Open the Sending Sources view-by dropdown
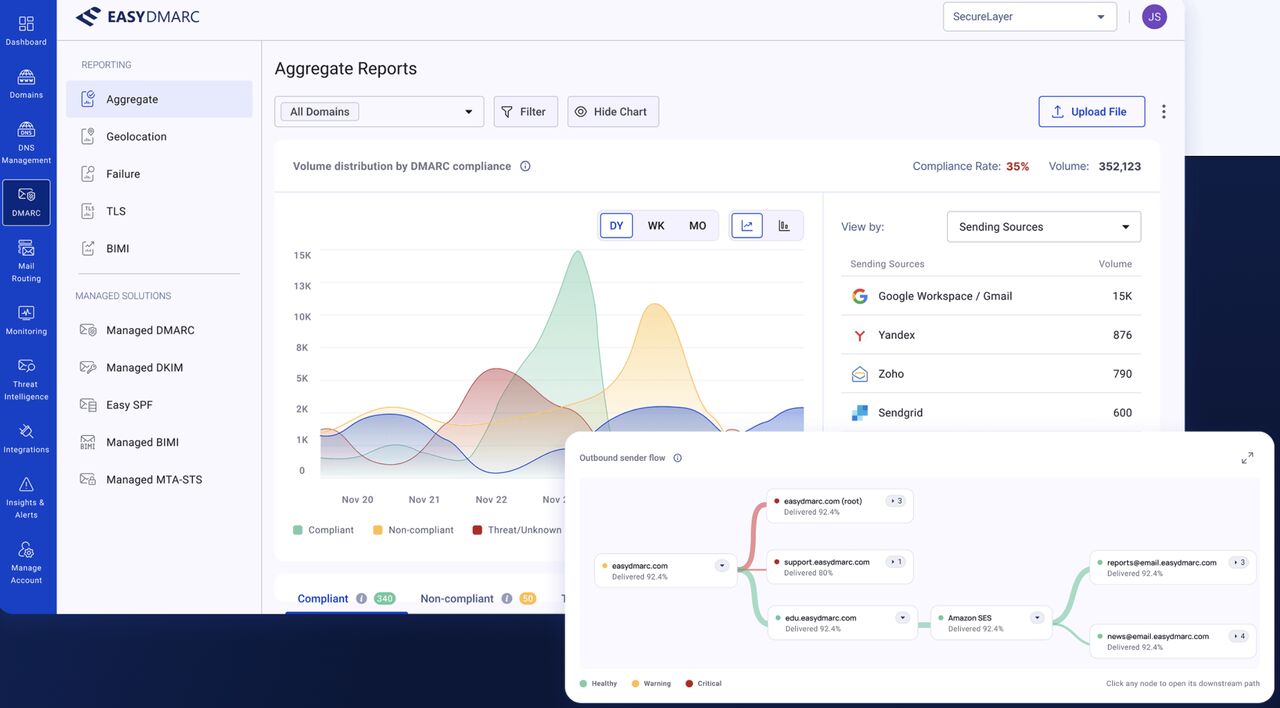1280x708 pixels. (x=1044, y=227)
